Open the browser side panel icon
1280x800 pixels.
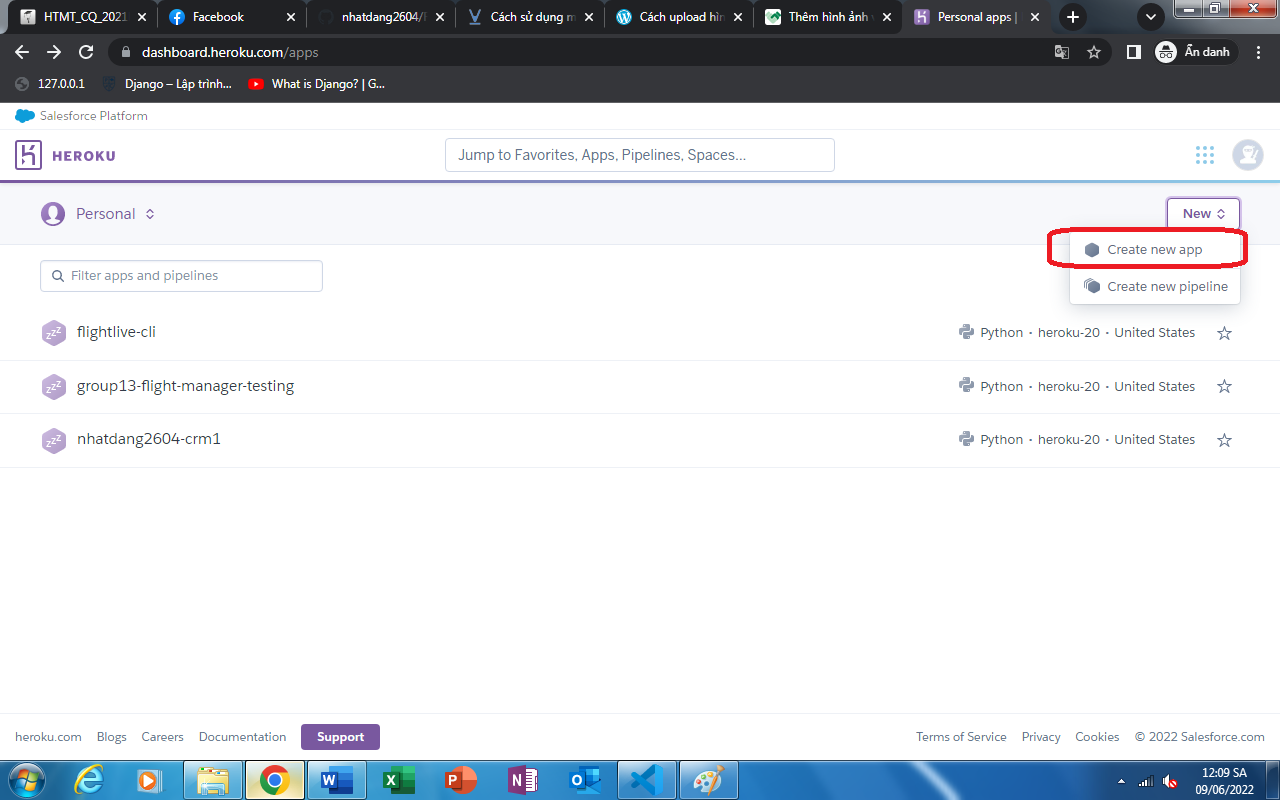(x=1134, y=52)
